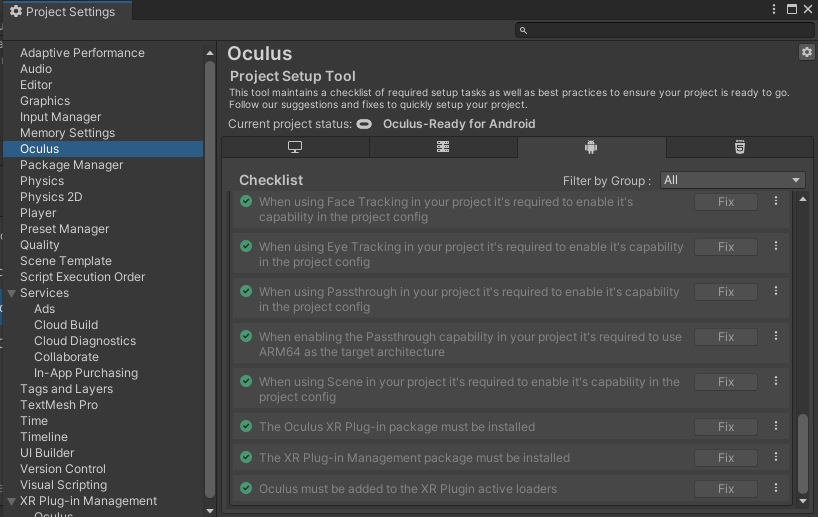This screenshot has width=818, height=517.
Task: Open the Oculus settings gear menu
Action: (807, 52)
